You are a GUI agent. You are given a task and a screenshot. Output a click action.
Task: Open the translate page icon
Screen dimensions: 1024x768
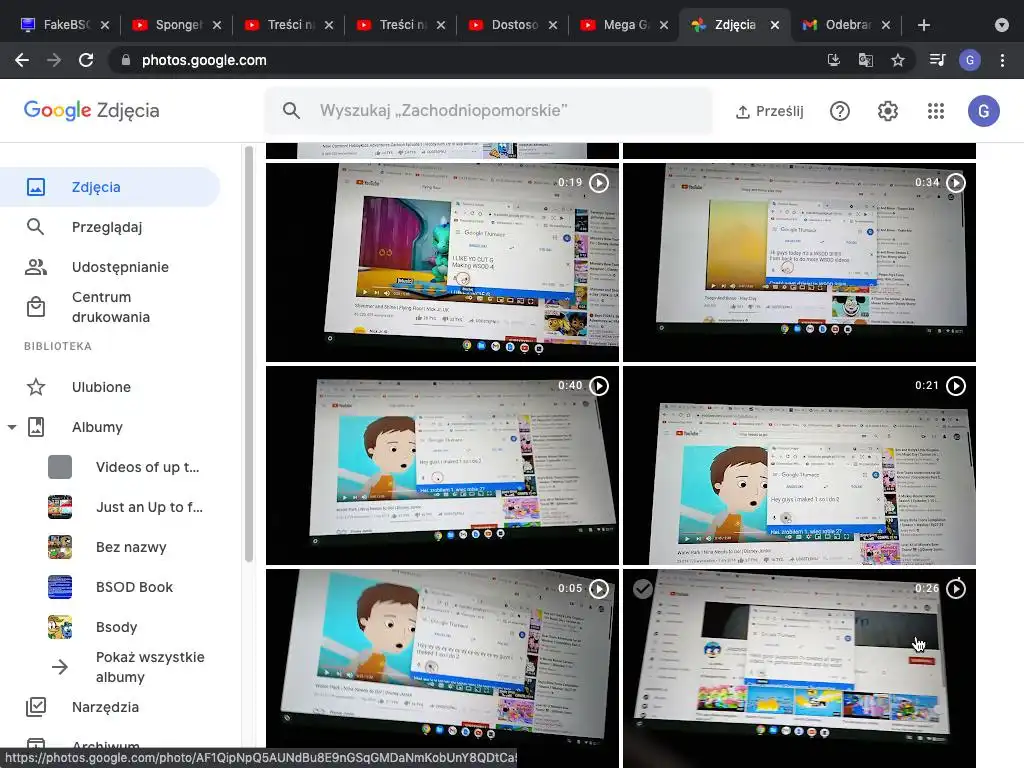pyautogui.click(x=865, y=60)
